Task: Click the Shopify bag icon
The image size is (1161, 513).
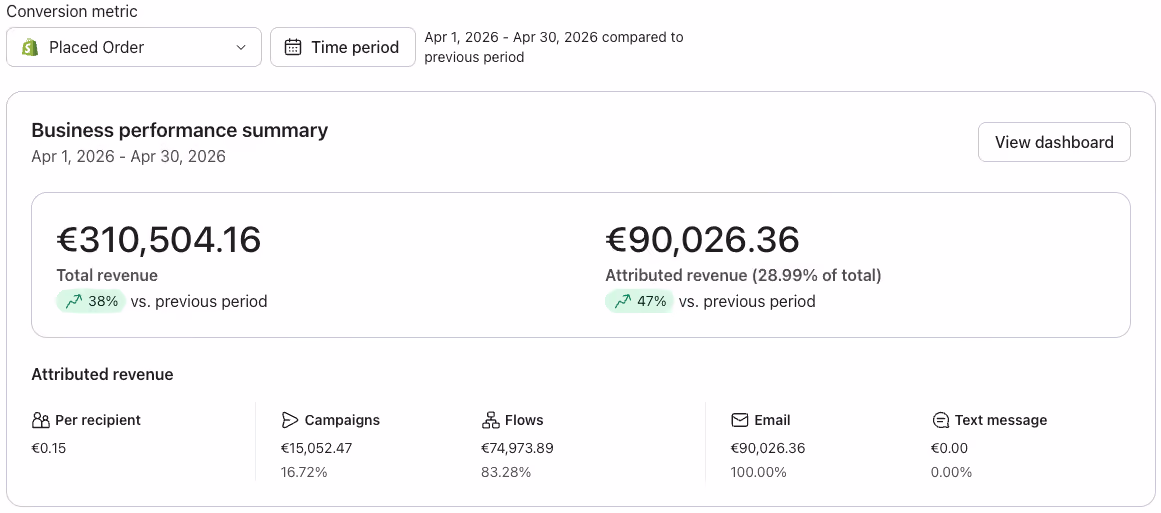Action: tap(30, 47)
